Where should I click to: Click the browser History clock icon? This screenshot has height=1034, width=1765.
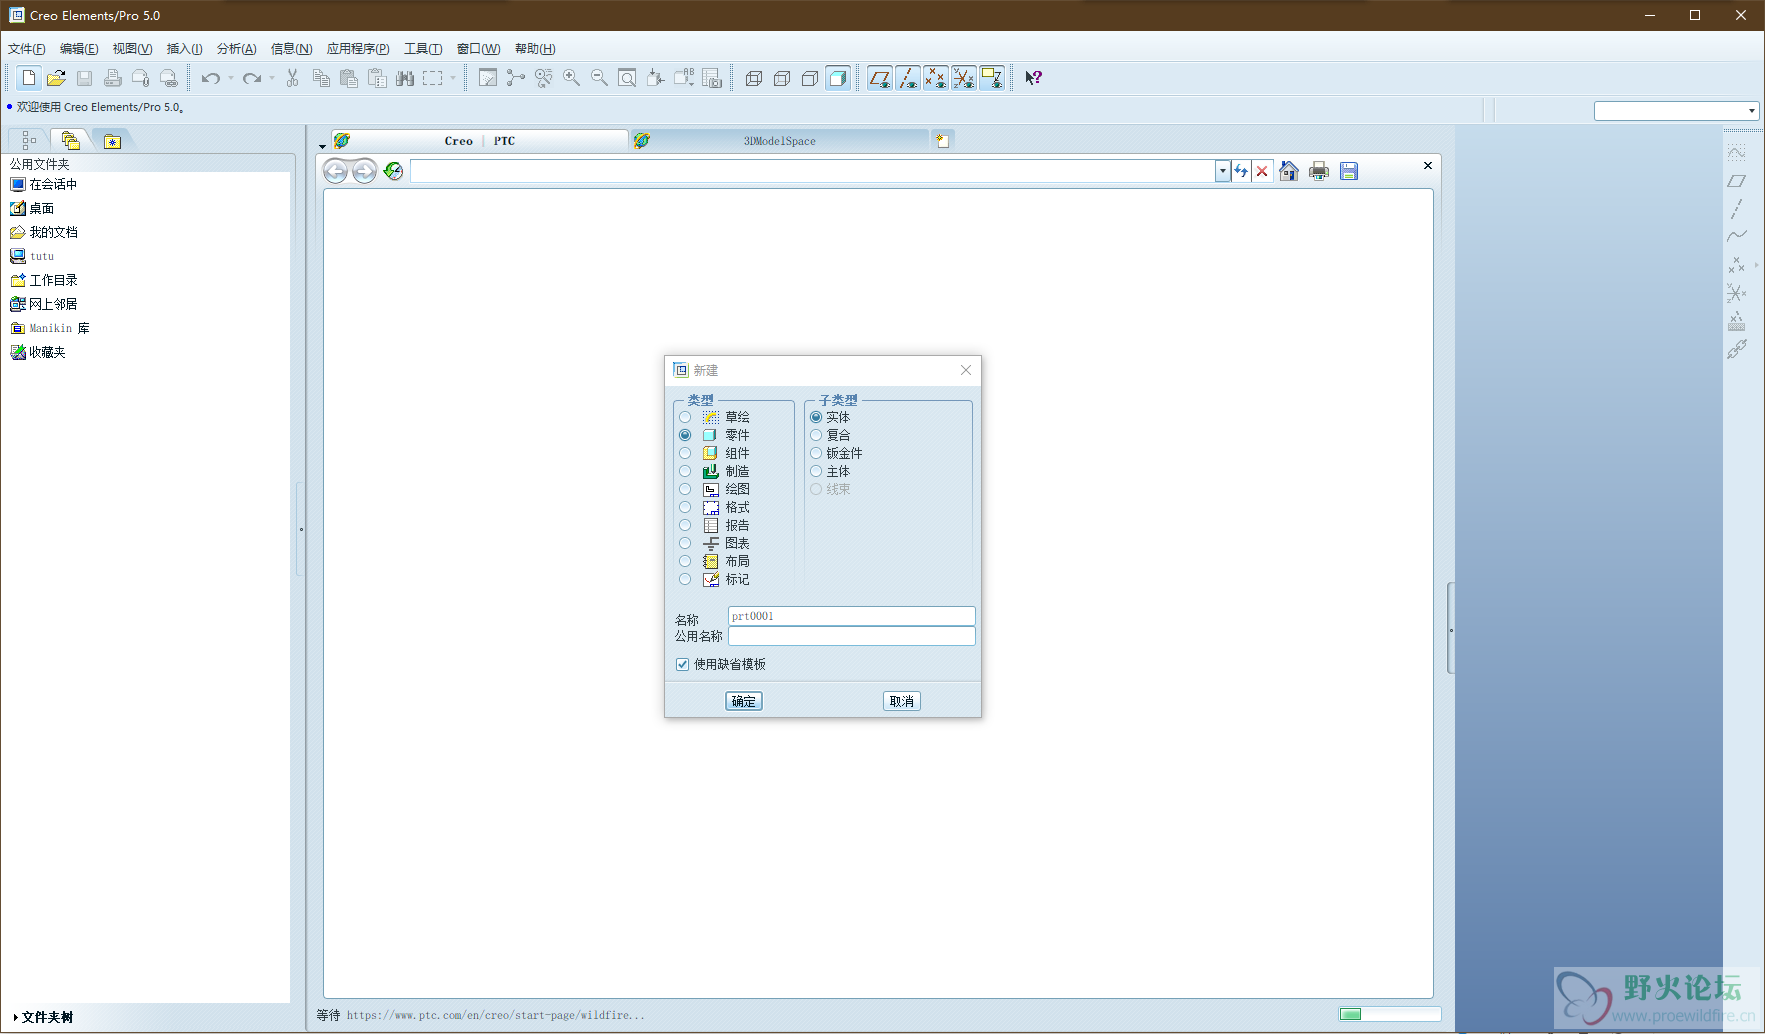point(393,171)
